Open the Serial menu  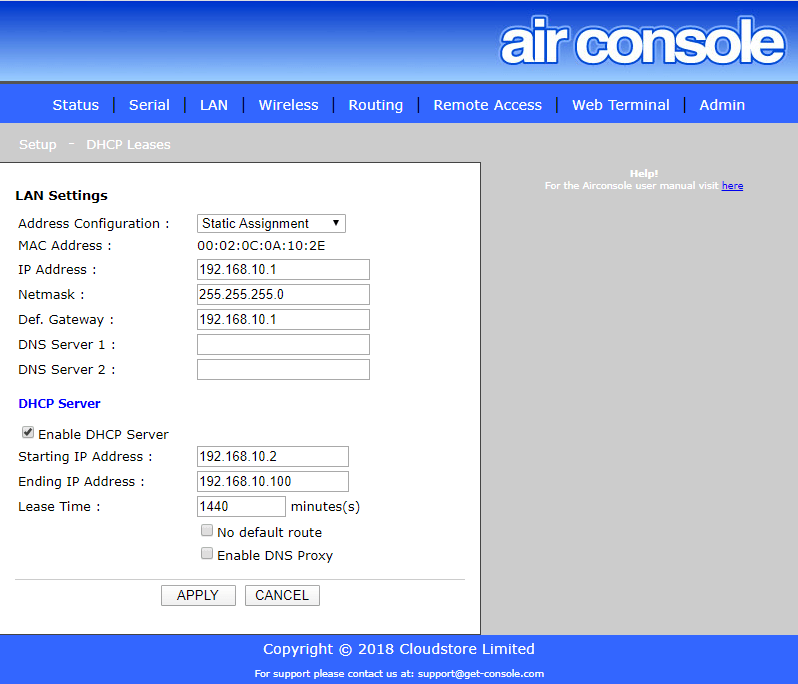pos(149,105)
